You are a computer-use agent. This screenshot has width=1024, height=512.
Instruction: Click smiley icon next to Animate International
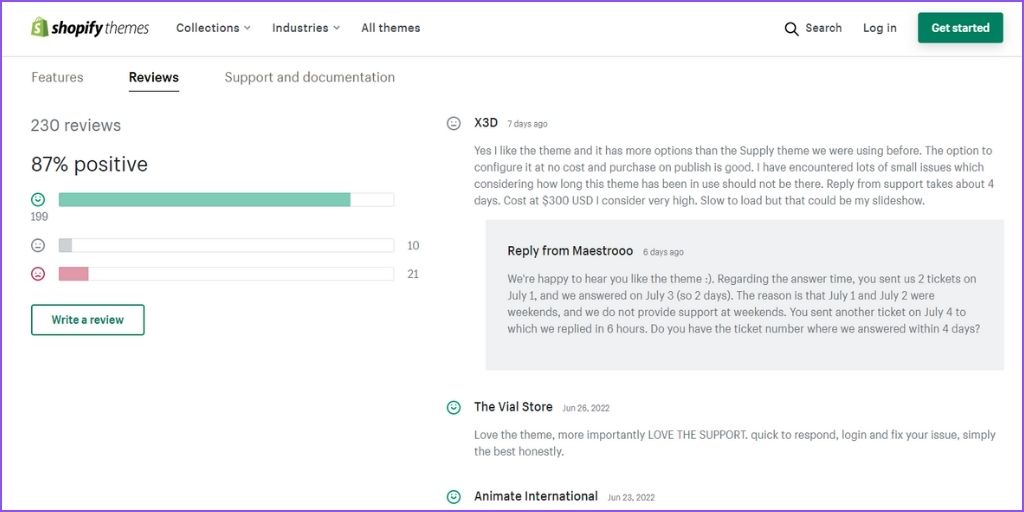point(453,497)
